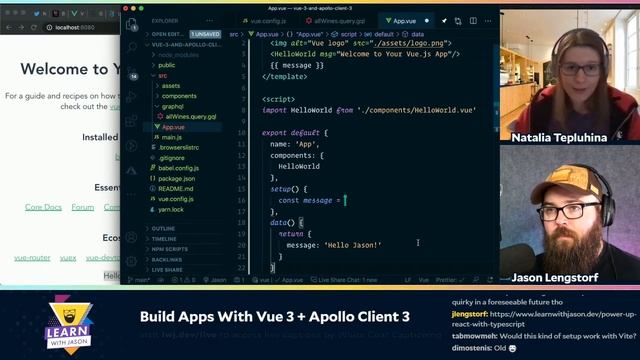Image resolution: width=640 pixels, height=360 pixels.
Task: Expand the Live Share section
Action: (x=164, y=270)
